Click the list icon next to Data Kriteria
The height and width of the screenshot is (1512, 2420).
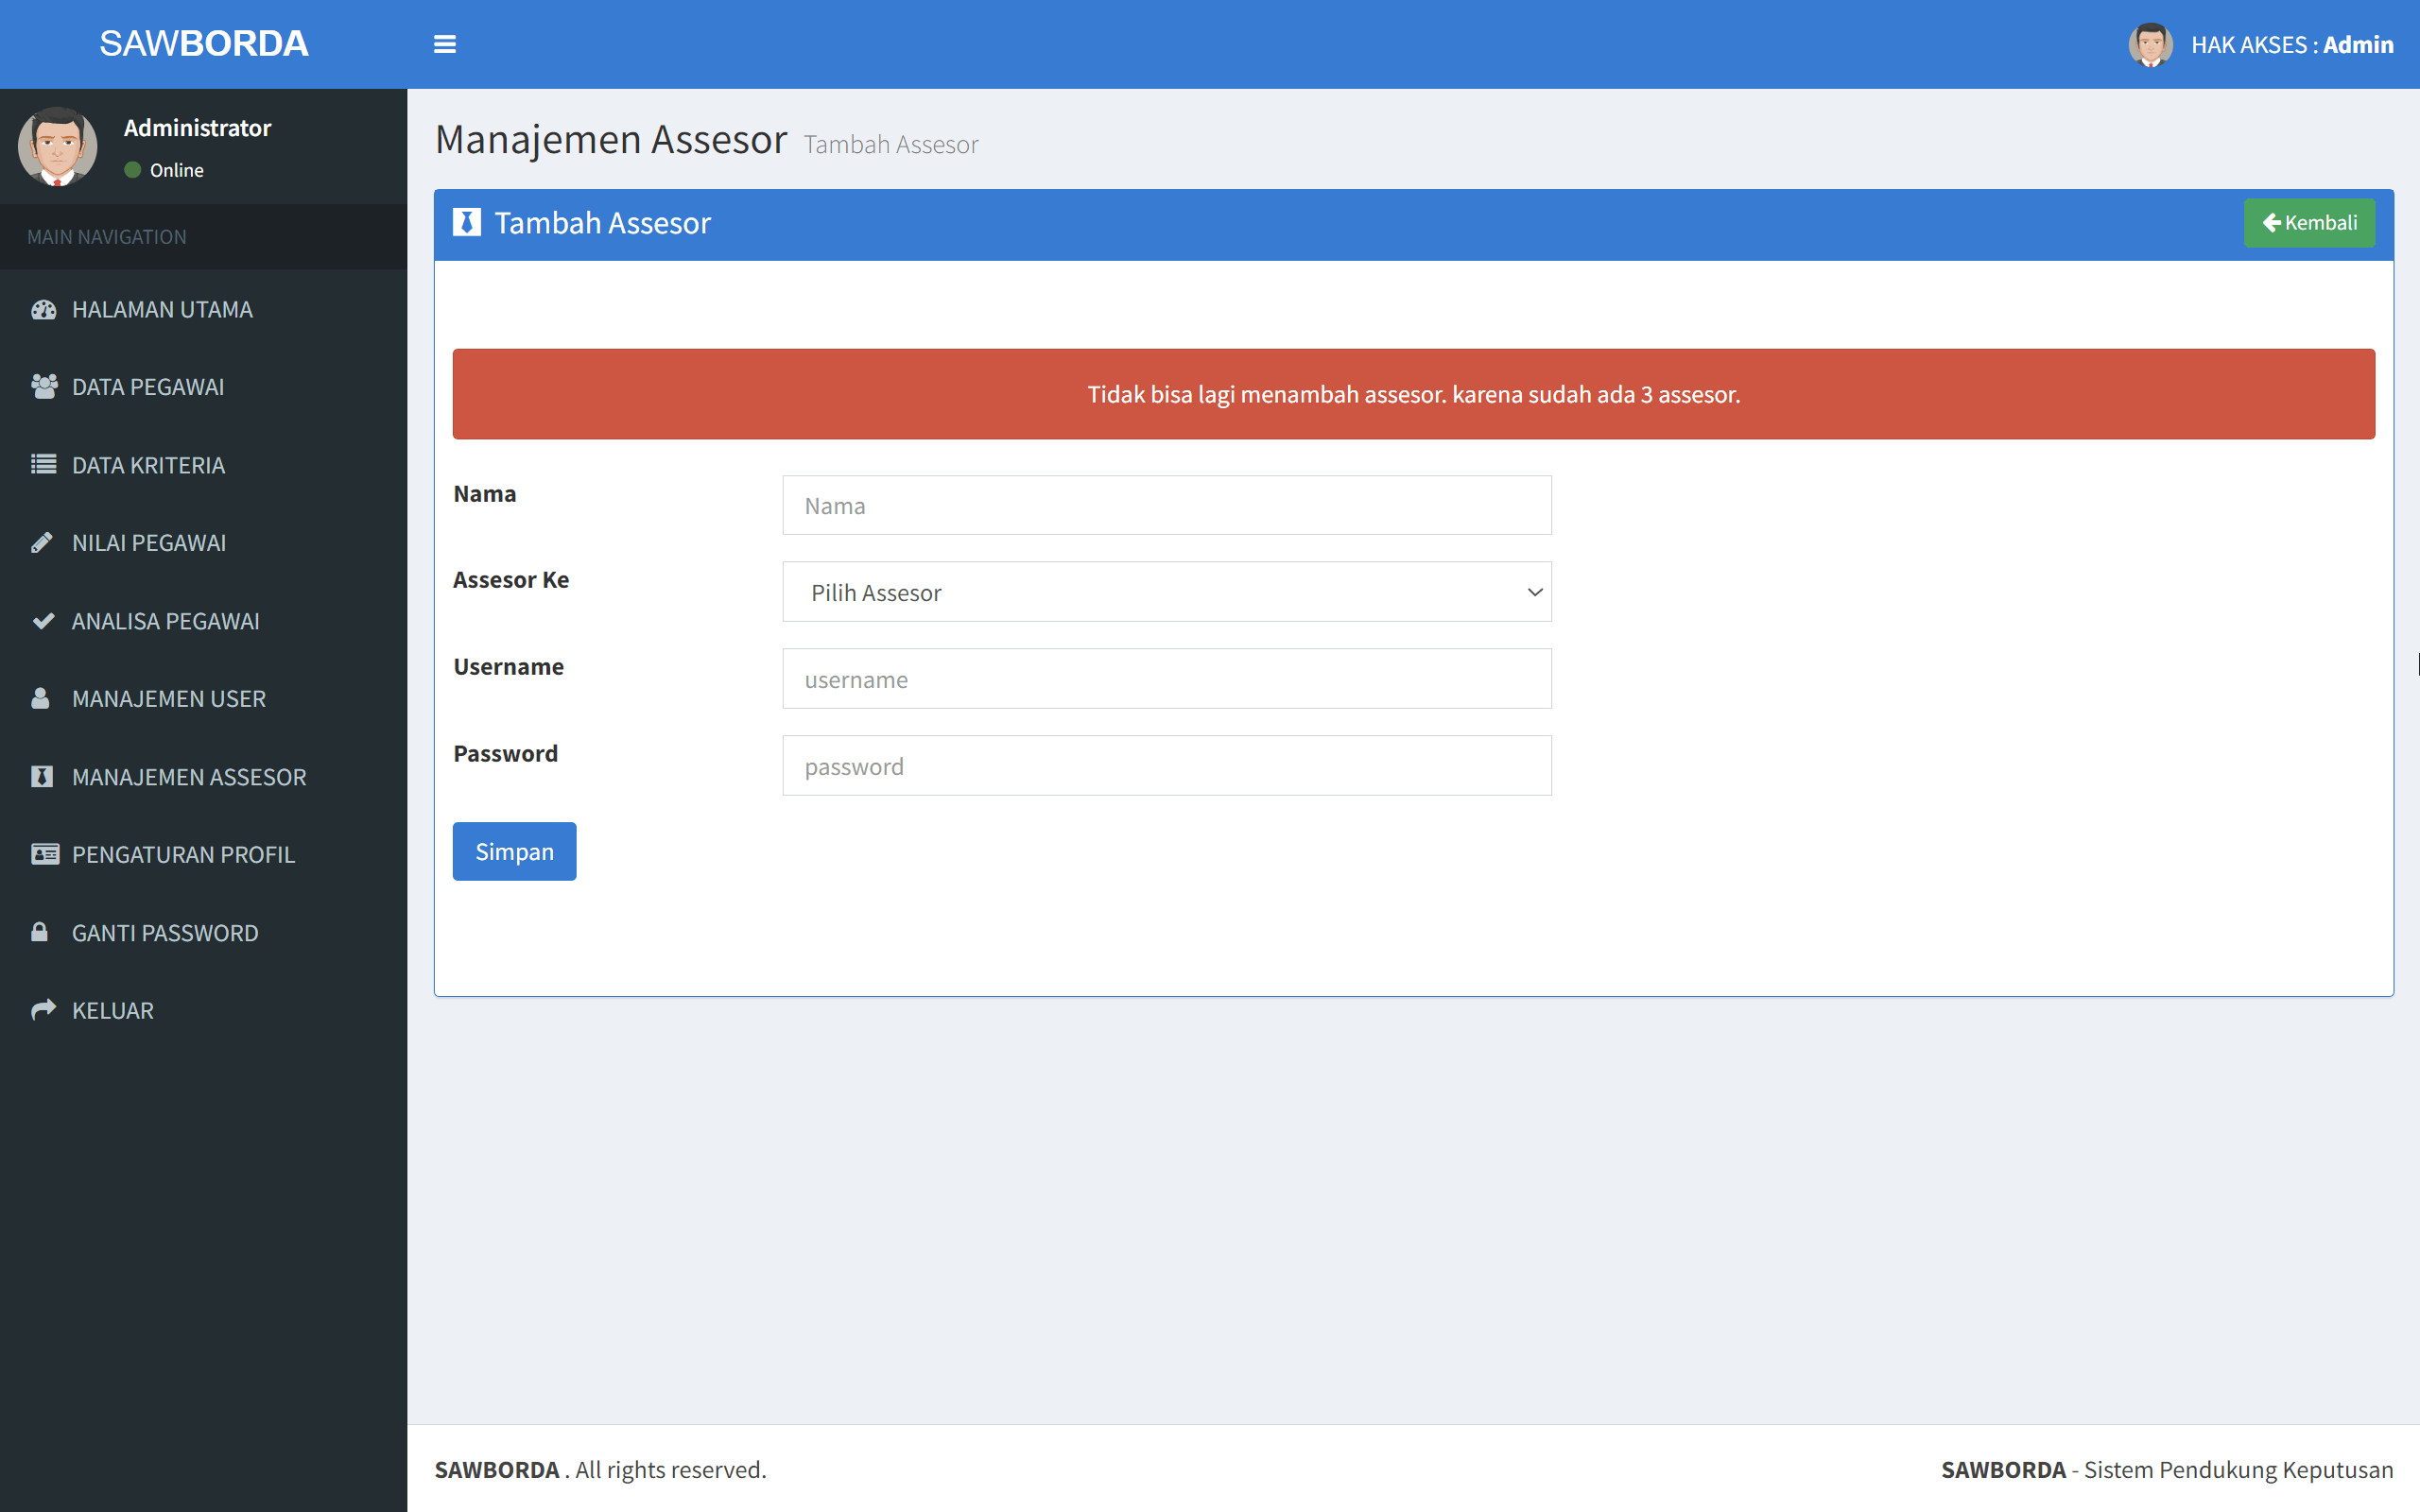pos(43,464)
